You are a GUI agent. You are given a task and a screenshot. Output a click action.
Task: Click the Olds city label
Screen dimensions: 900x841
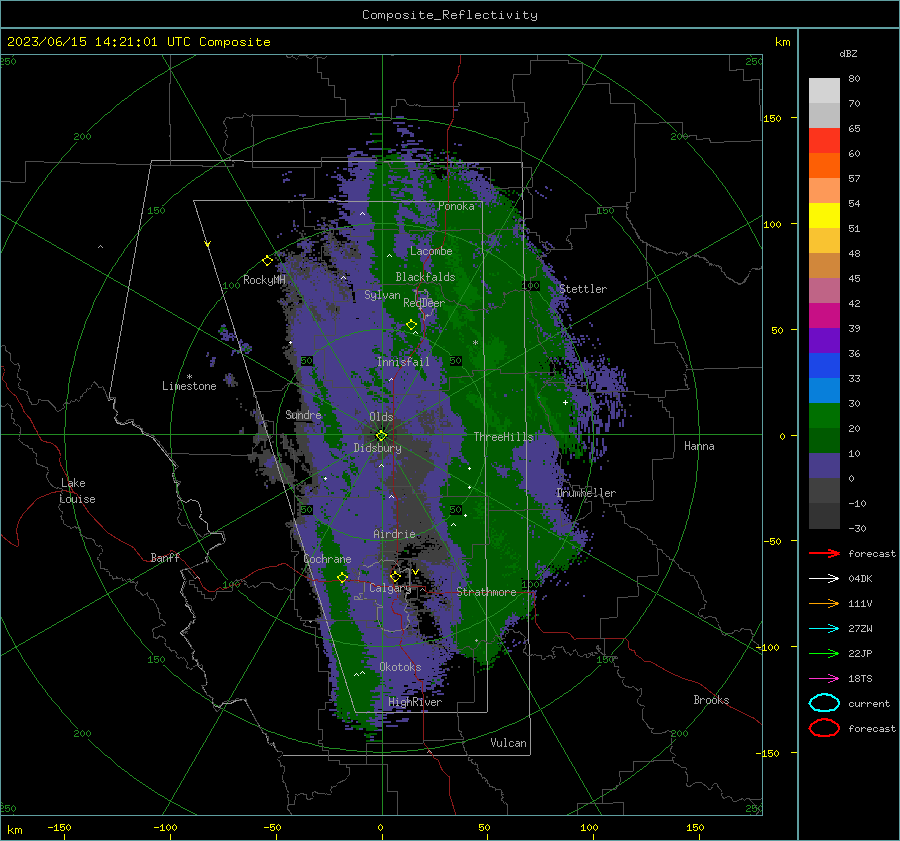click(x=381, y=417)
